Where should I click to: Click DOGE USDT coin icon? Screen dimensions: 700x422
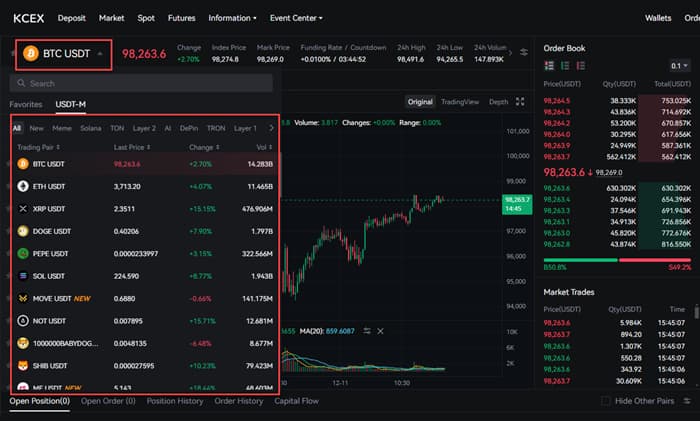point(23,231)
